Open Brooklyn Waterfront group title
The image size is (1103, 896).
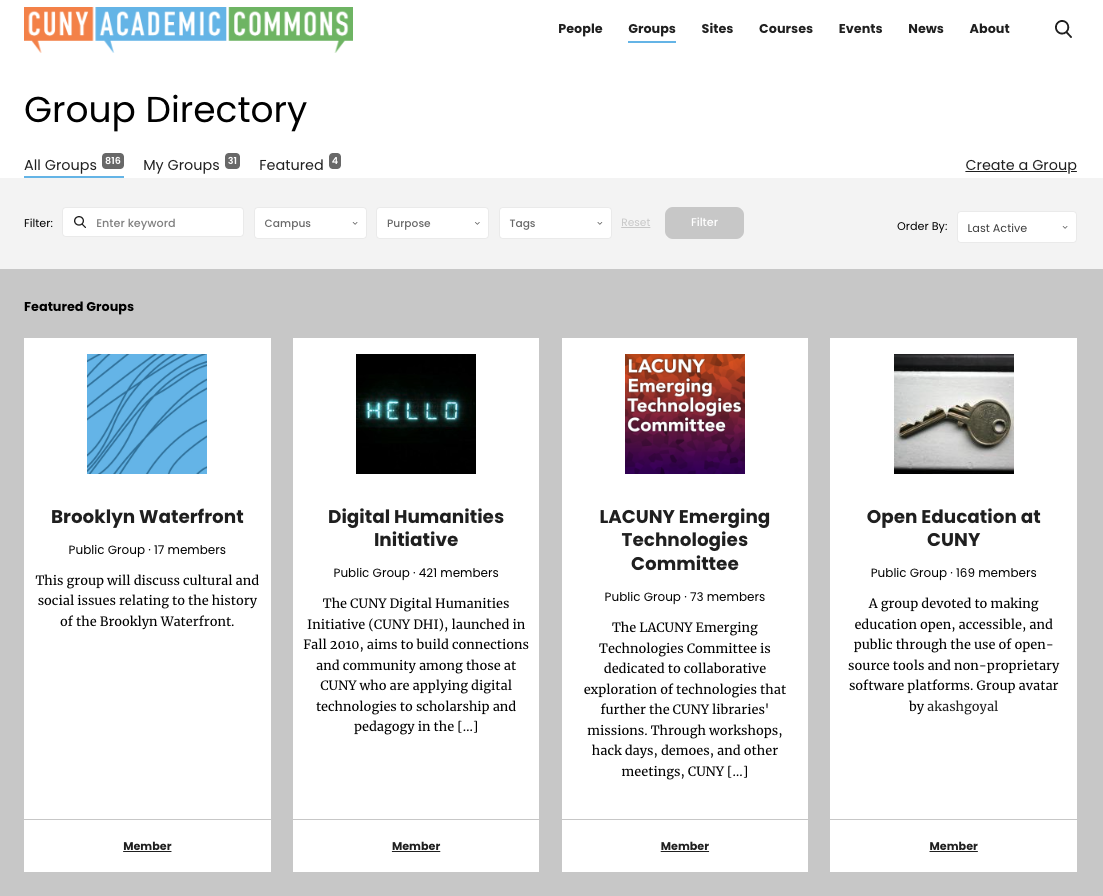[x=147, y=516]
